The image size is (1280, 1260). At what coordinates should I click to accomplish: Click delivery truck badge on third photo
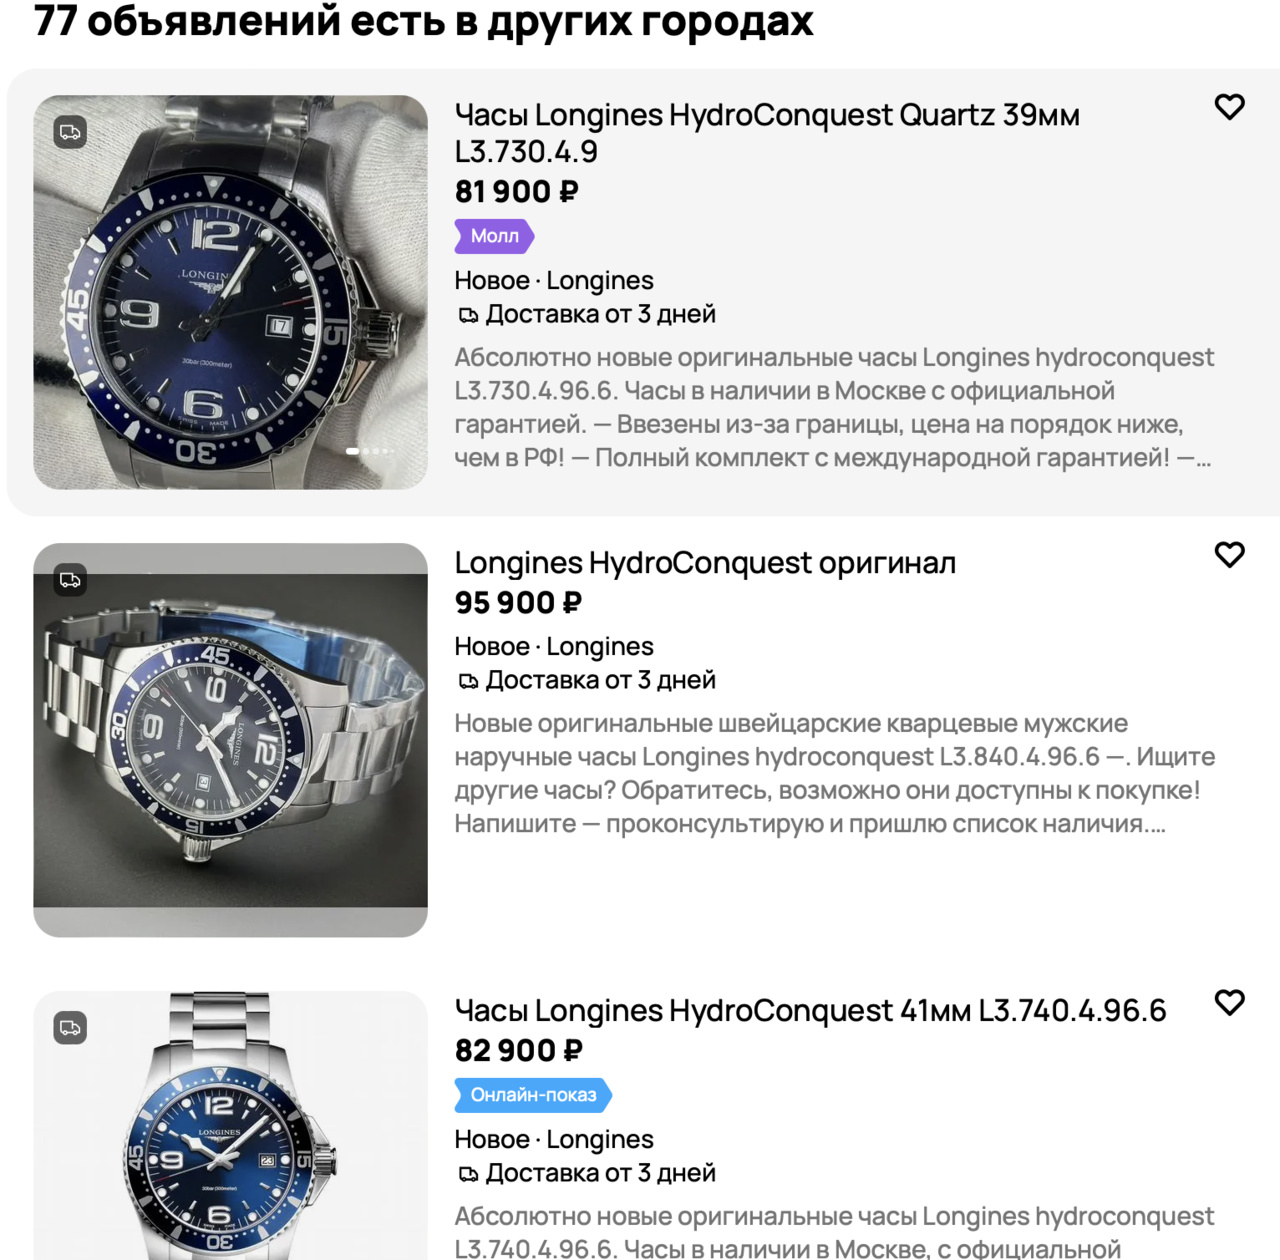click(70, 1028)
